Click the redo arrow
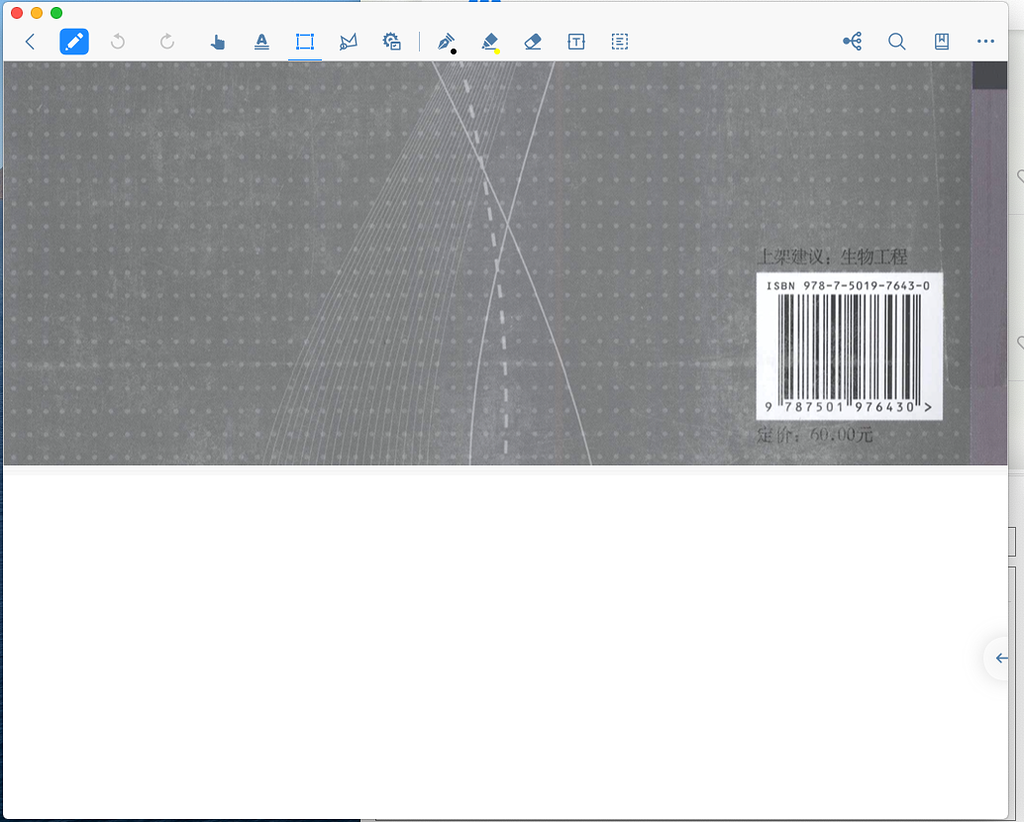The image size is (1024, 822). pos(167,42)
